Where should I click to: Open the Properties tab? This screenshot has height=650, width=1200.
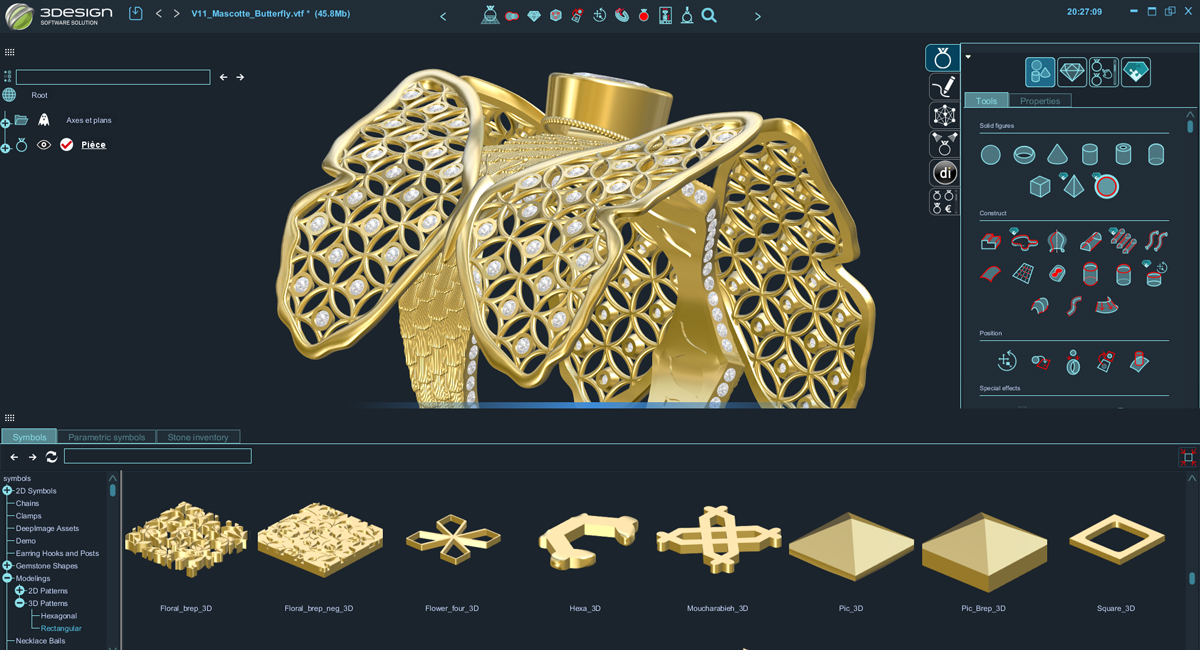pos(1040,101)
